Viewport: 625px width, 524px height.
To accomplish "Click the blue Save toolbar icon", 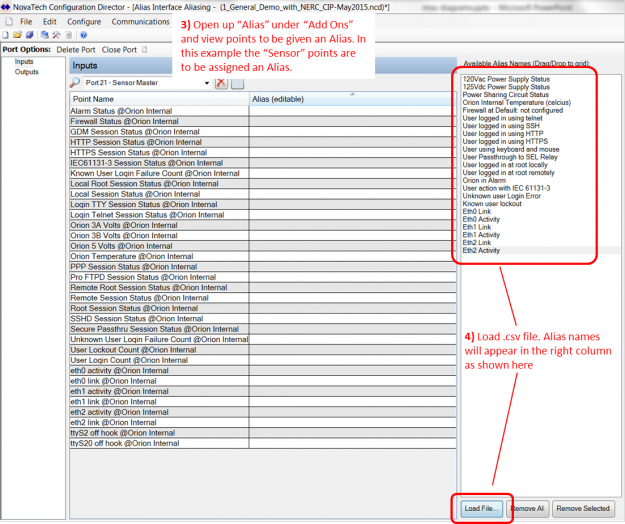I will coord(29,35).
